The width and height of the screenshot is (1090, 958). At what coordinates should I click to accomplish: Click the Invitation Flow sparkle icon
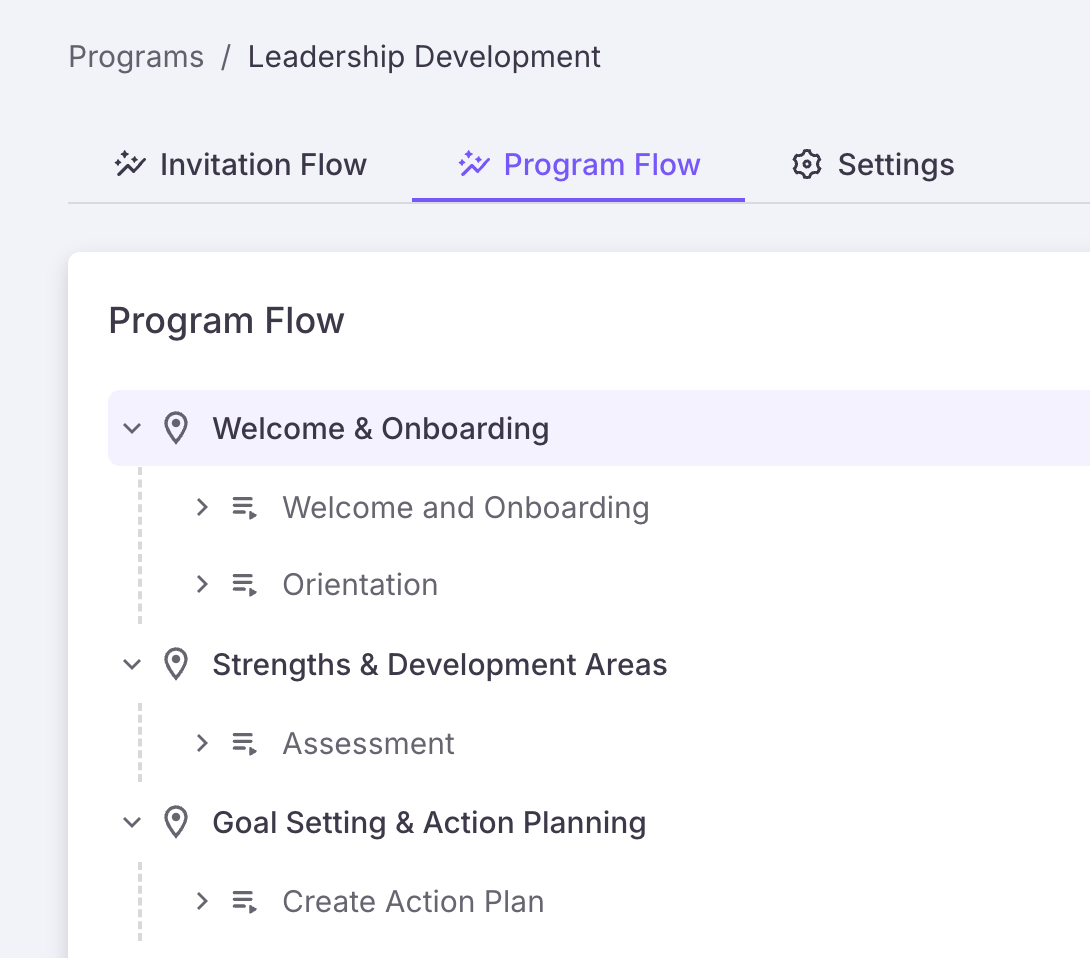(130, 164)
